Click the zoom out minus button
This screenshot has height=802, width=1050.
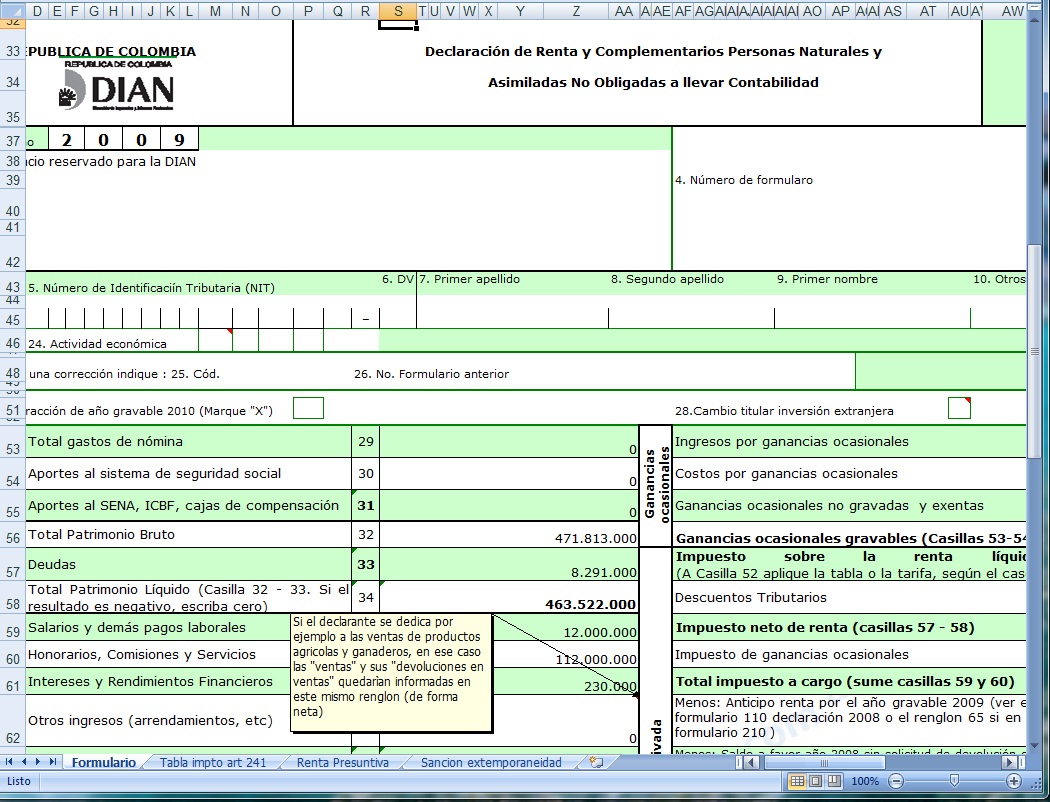(x=896, y=781)
